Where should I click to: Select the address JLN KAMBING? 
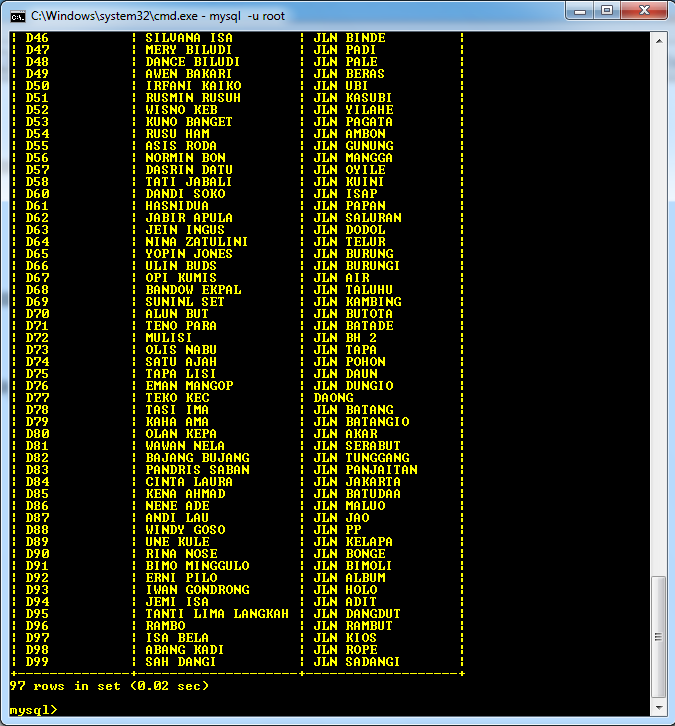coord(357,303)
